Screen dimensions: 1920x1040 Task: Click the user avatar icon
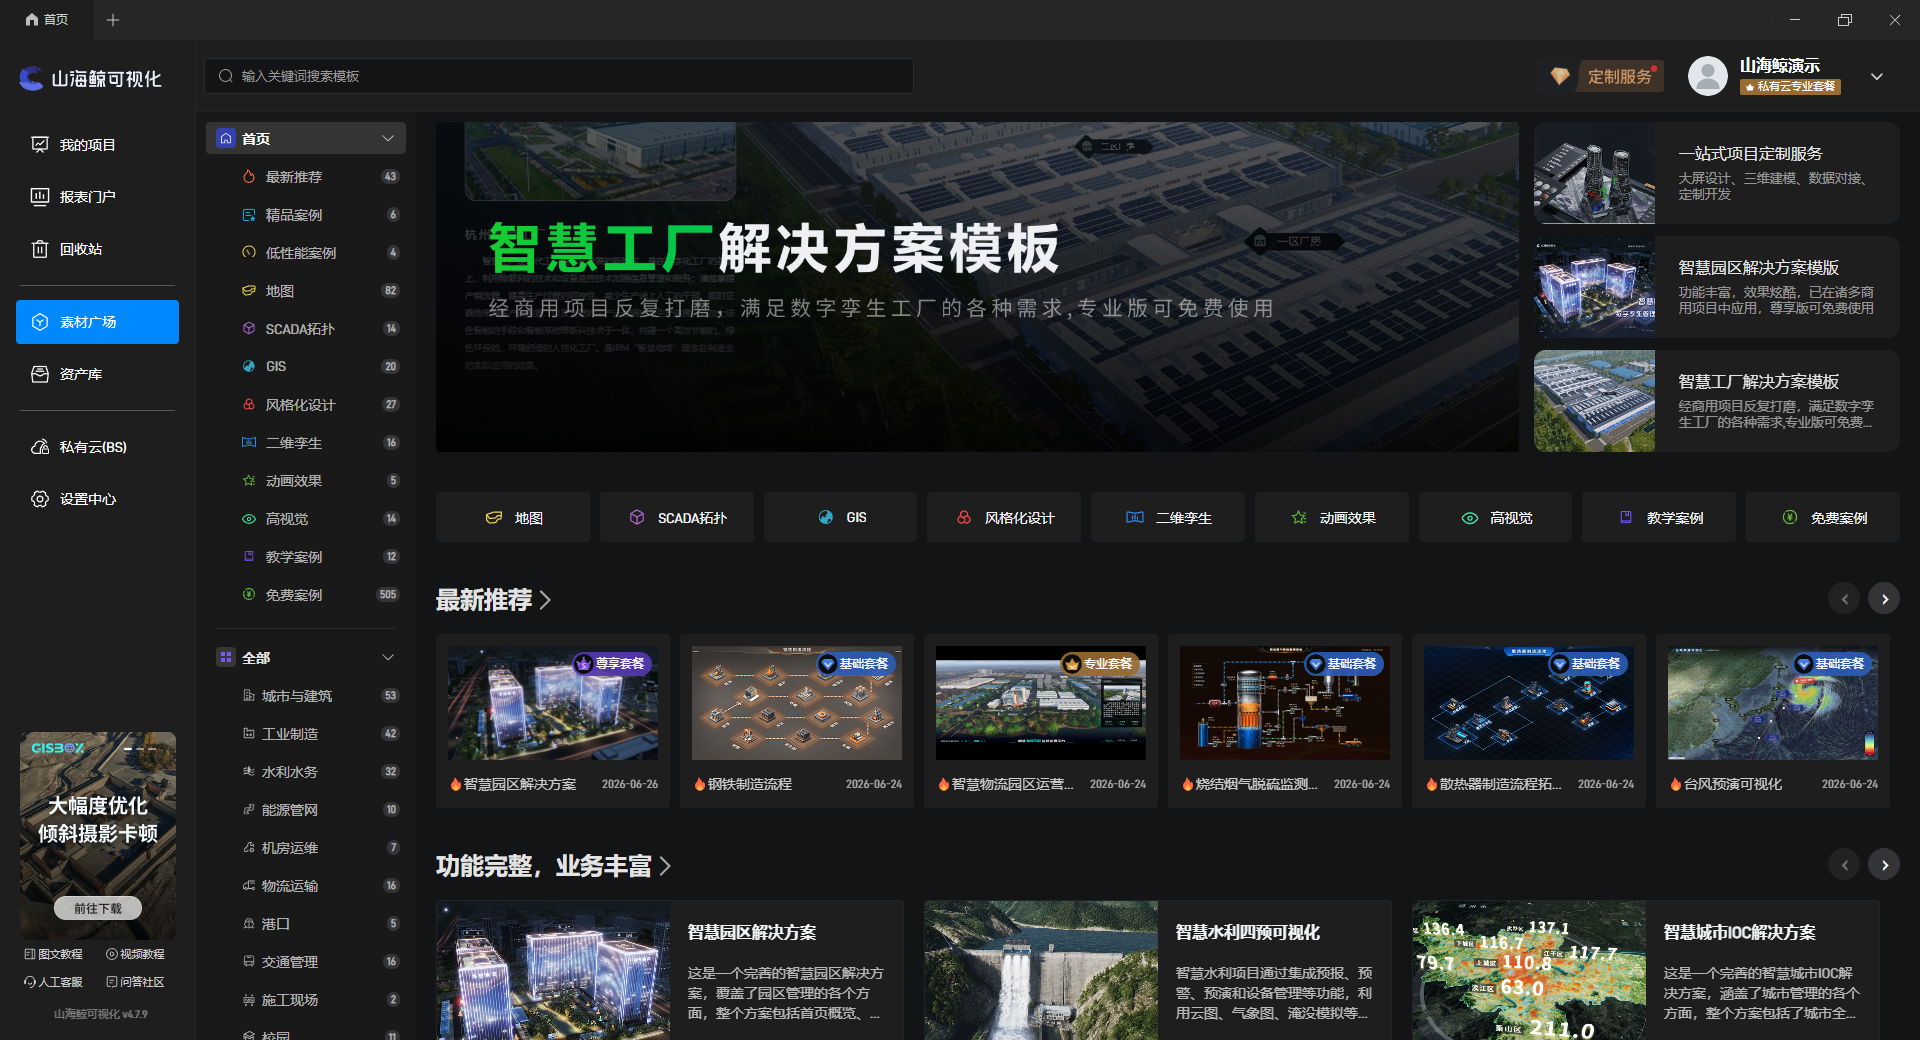1707,76
